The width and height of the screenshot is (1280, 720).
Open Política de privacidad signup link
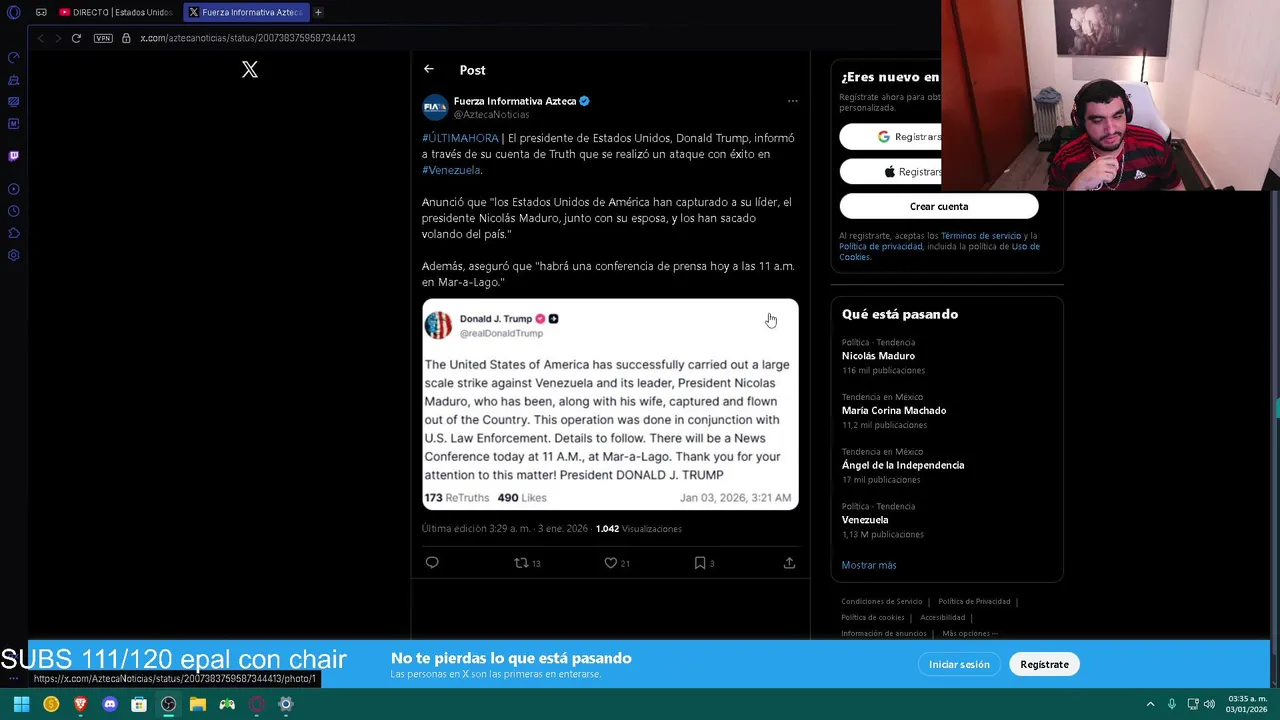(882, 246)
